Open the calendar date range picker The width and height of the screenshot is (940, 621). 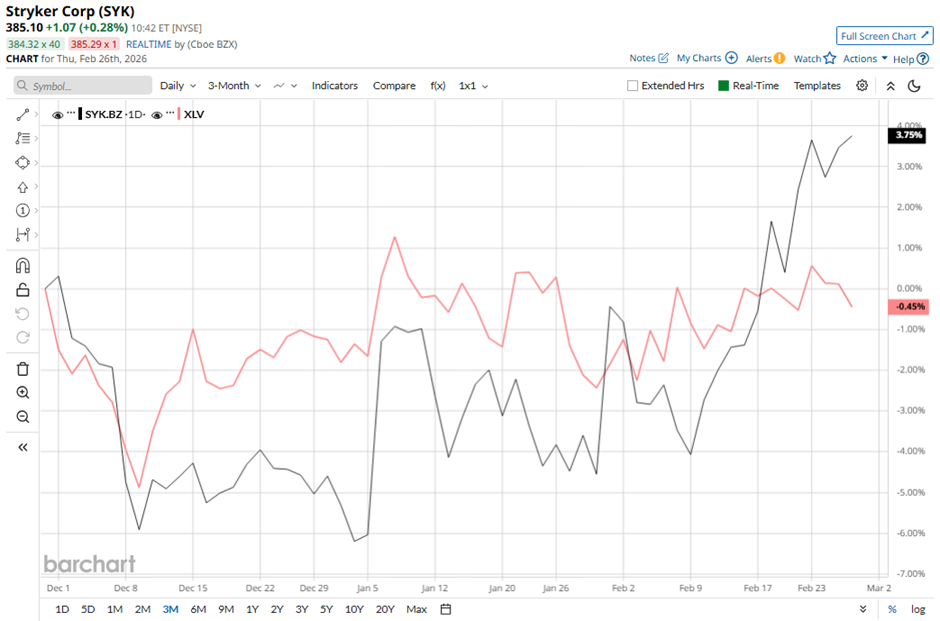pyautogui.click(x=446, y=609)
